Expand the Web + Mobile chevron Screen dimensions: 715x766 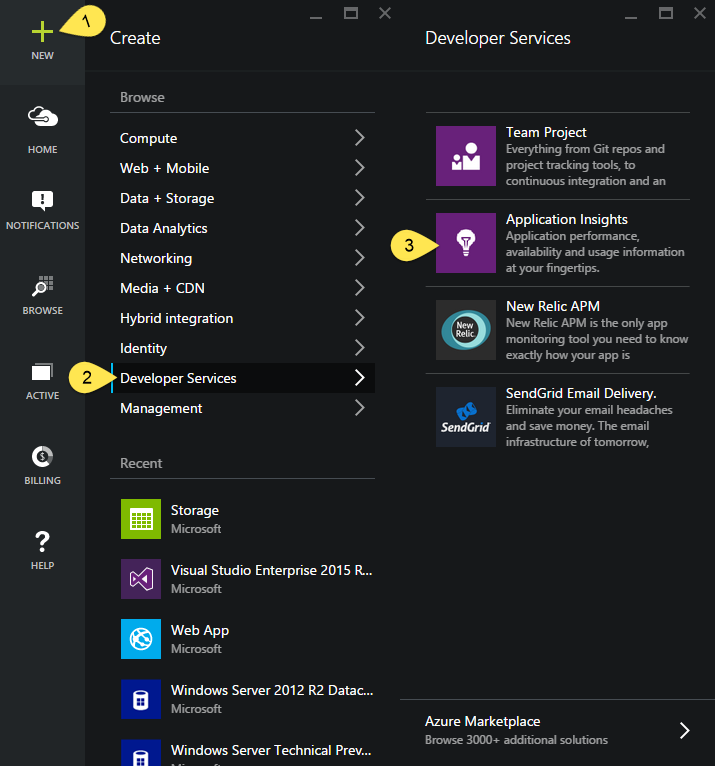tap(360, 168)
